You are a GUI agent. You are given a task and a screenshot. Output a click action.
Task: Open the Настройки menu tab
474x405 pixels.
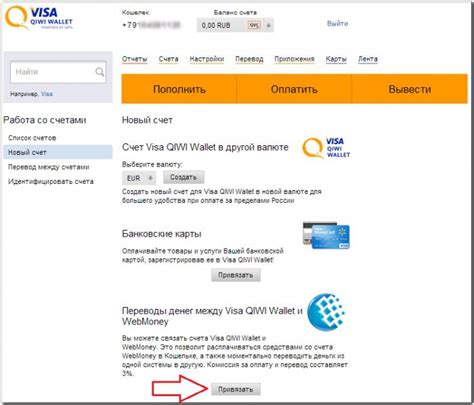tap(207, 59)
